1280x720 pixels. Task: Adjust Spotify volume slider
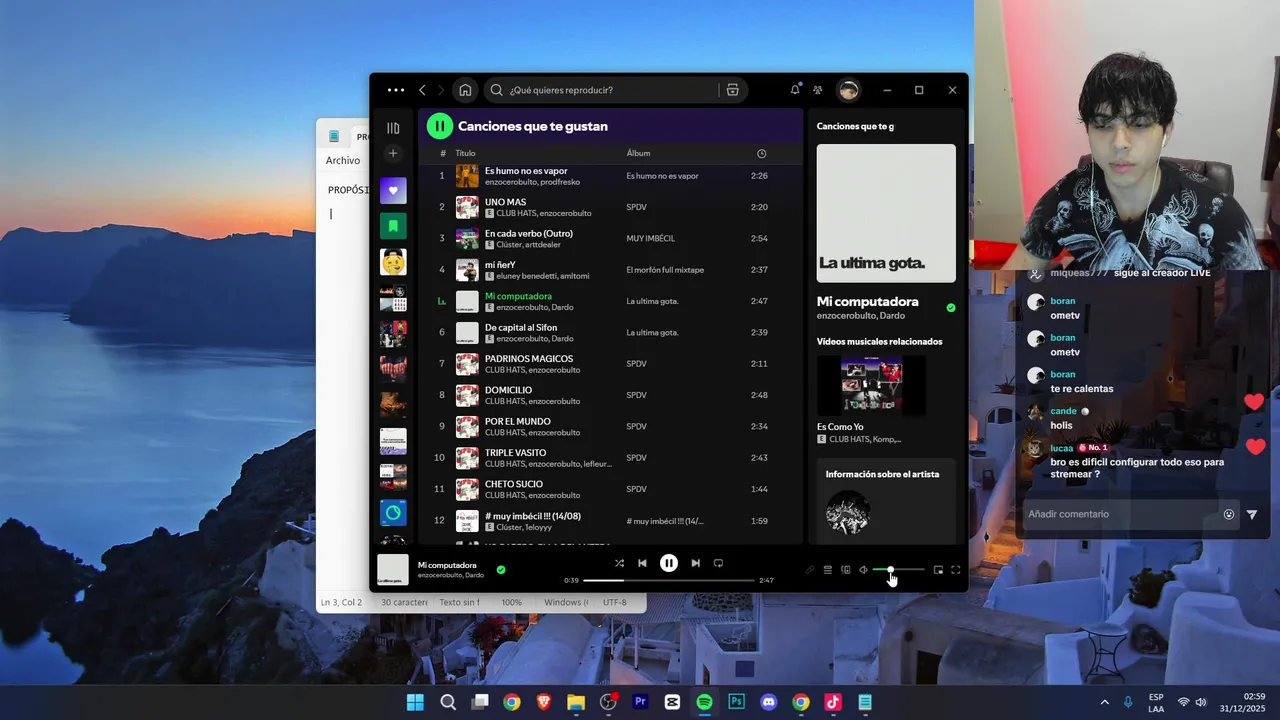(898, 570)
